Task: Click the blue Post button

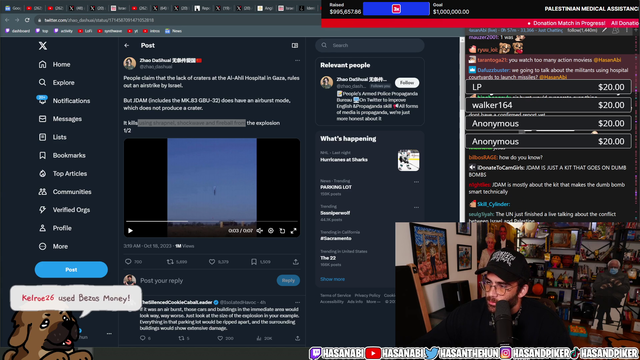Action: coord(71,270)
